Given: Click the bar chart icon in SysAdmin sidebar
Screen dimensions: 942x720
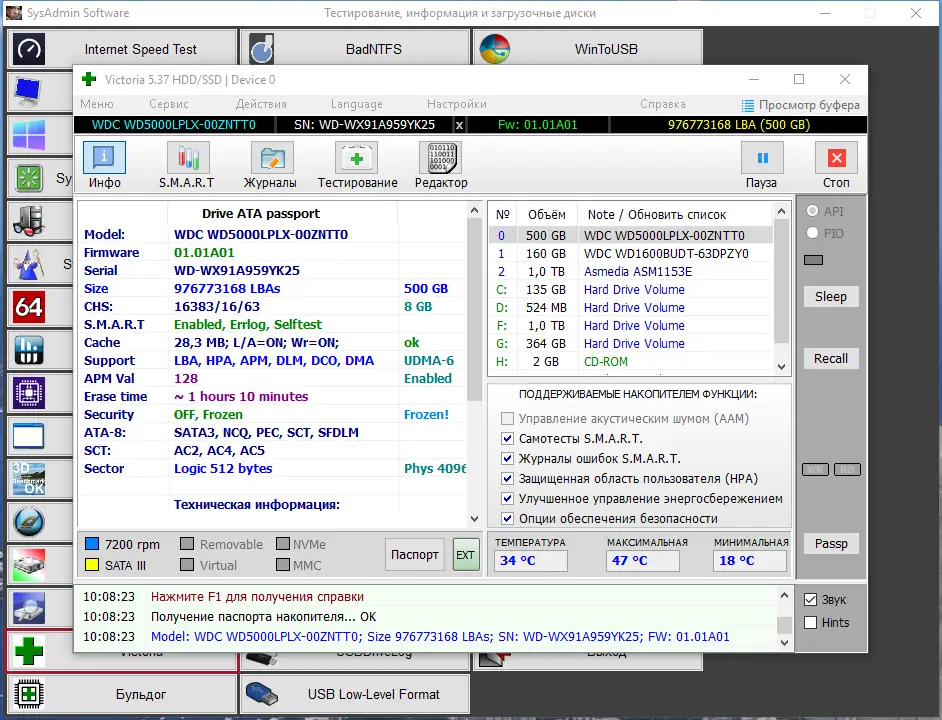Looking at the screenshot, I should 29,350.
